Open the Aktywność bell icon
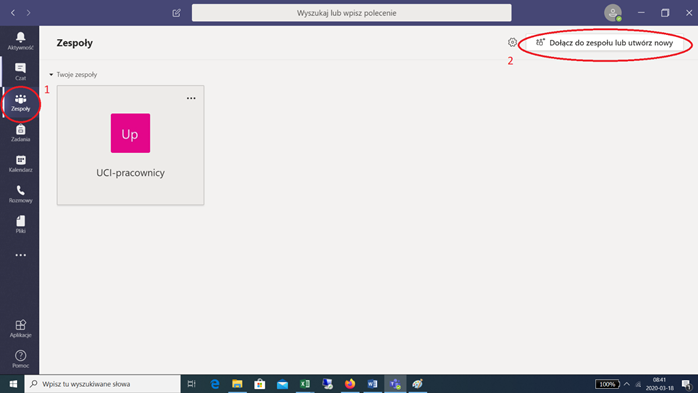This screenshot has width=698, height=393. (20, 41)
